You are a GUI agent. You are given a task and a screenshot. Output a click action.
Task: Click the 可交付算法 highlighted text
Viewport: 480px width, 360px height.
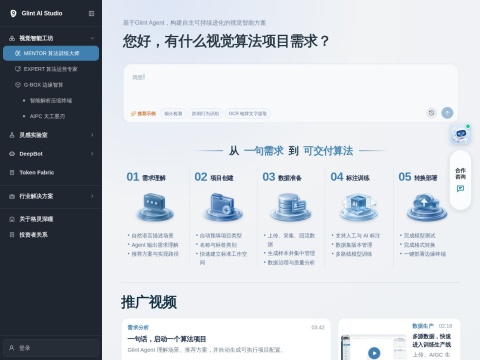click(x=328, y=151)
